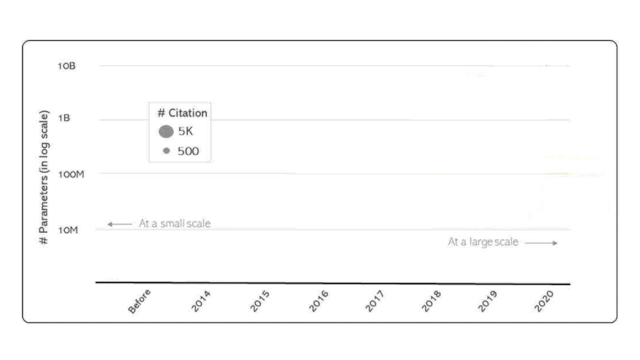Screen dimensions: 640x360
Task: Click the large 5K citation circle
Action: 166,131
